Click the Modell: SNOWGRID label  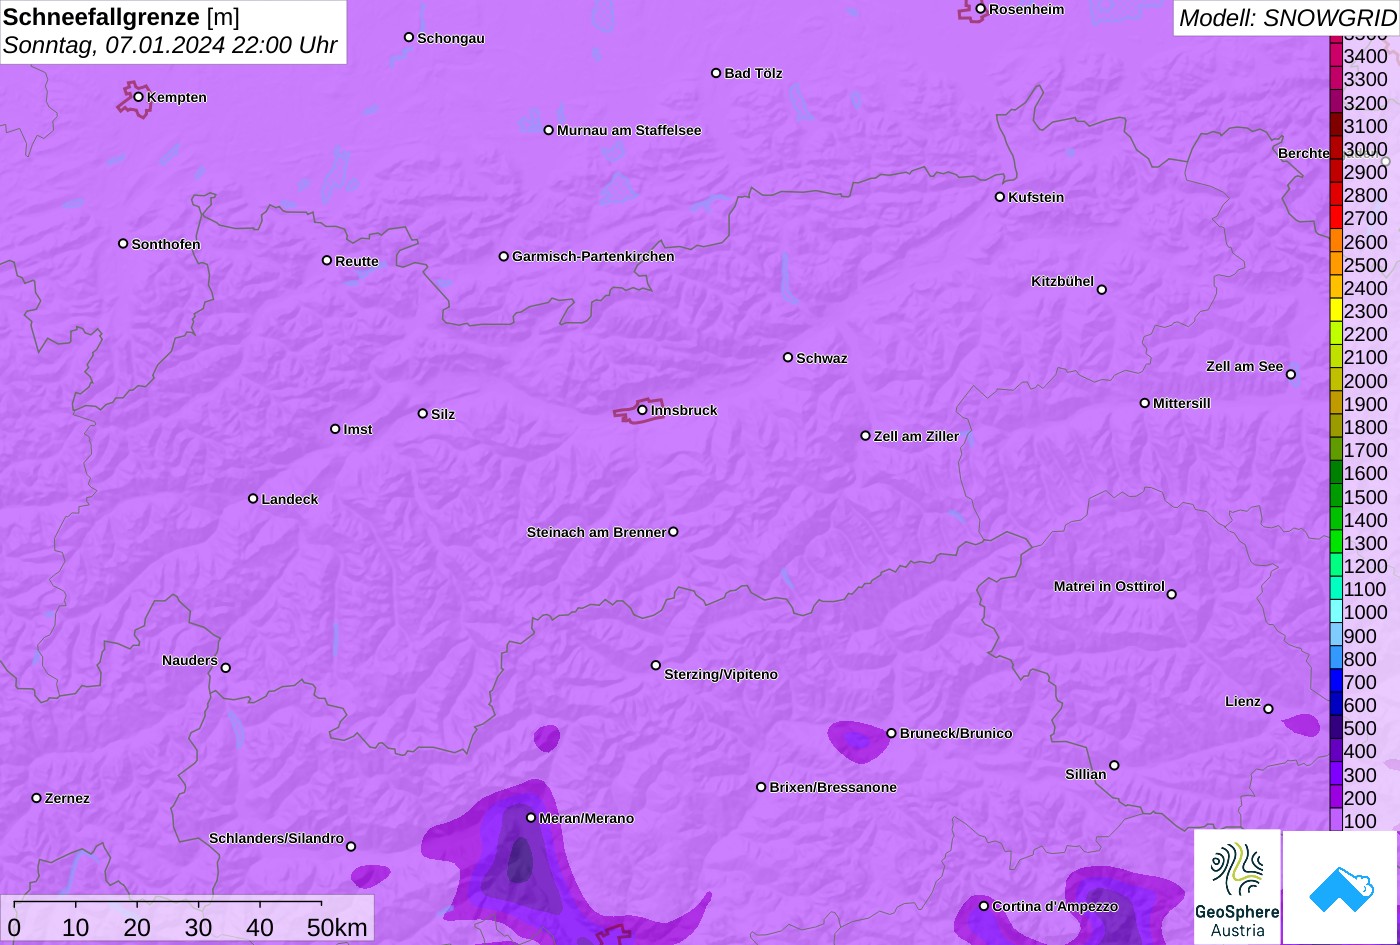coord(1287,17)
